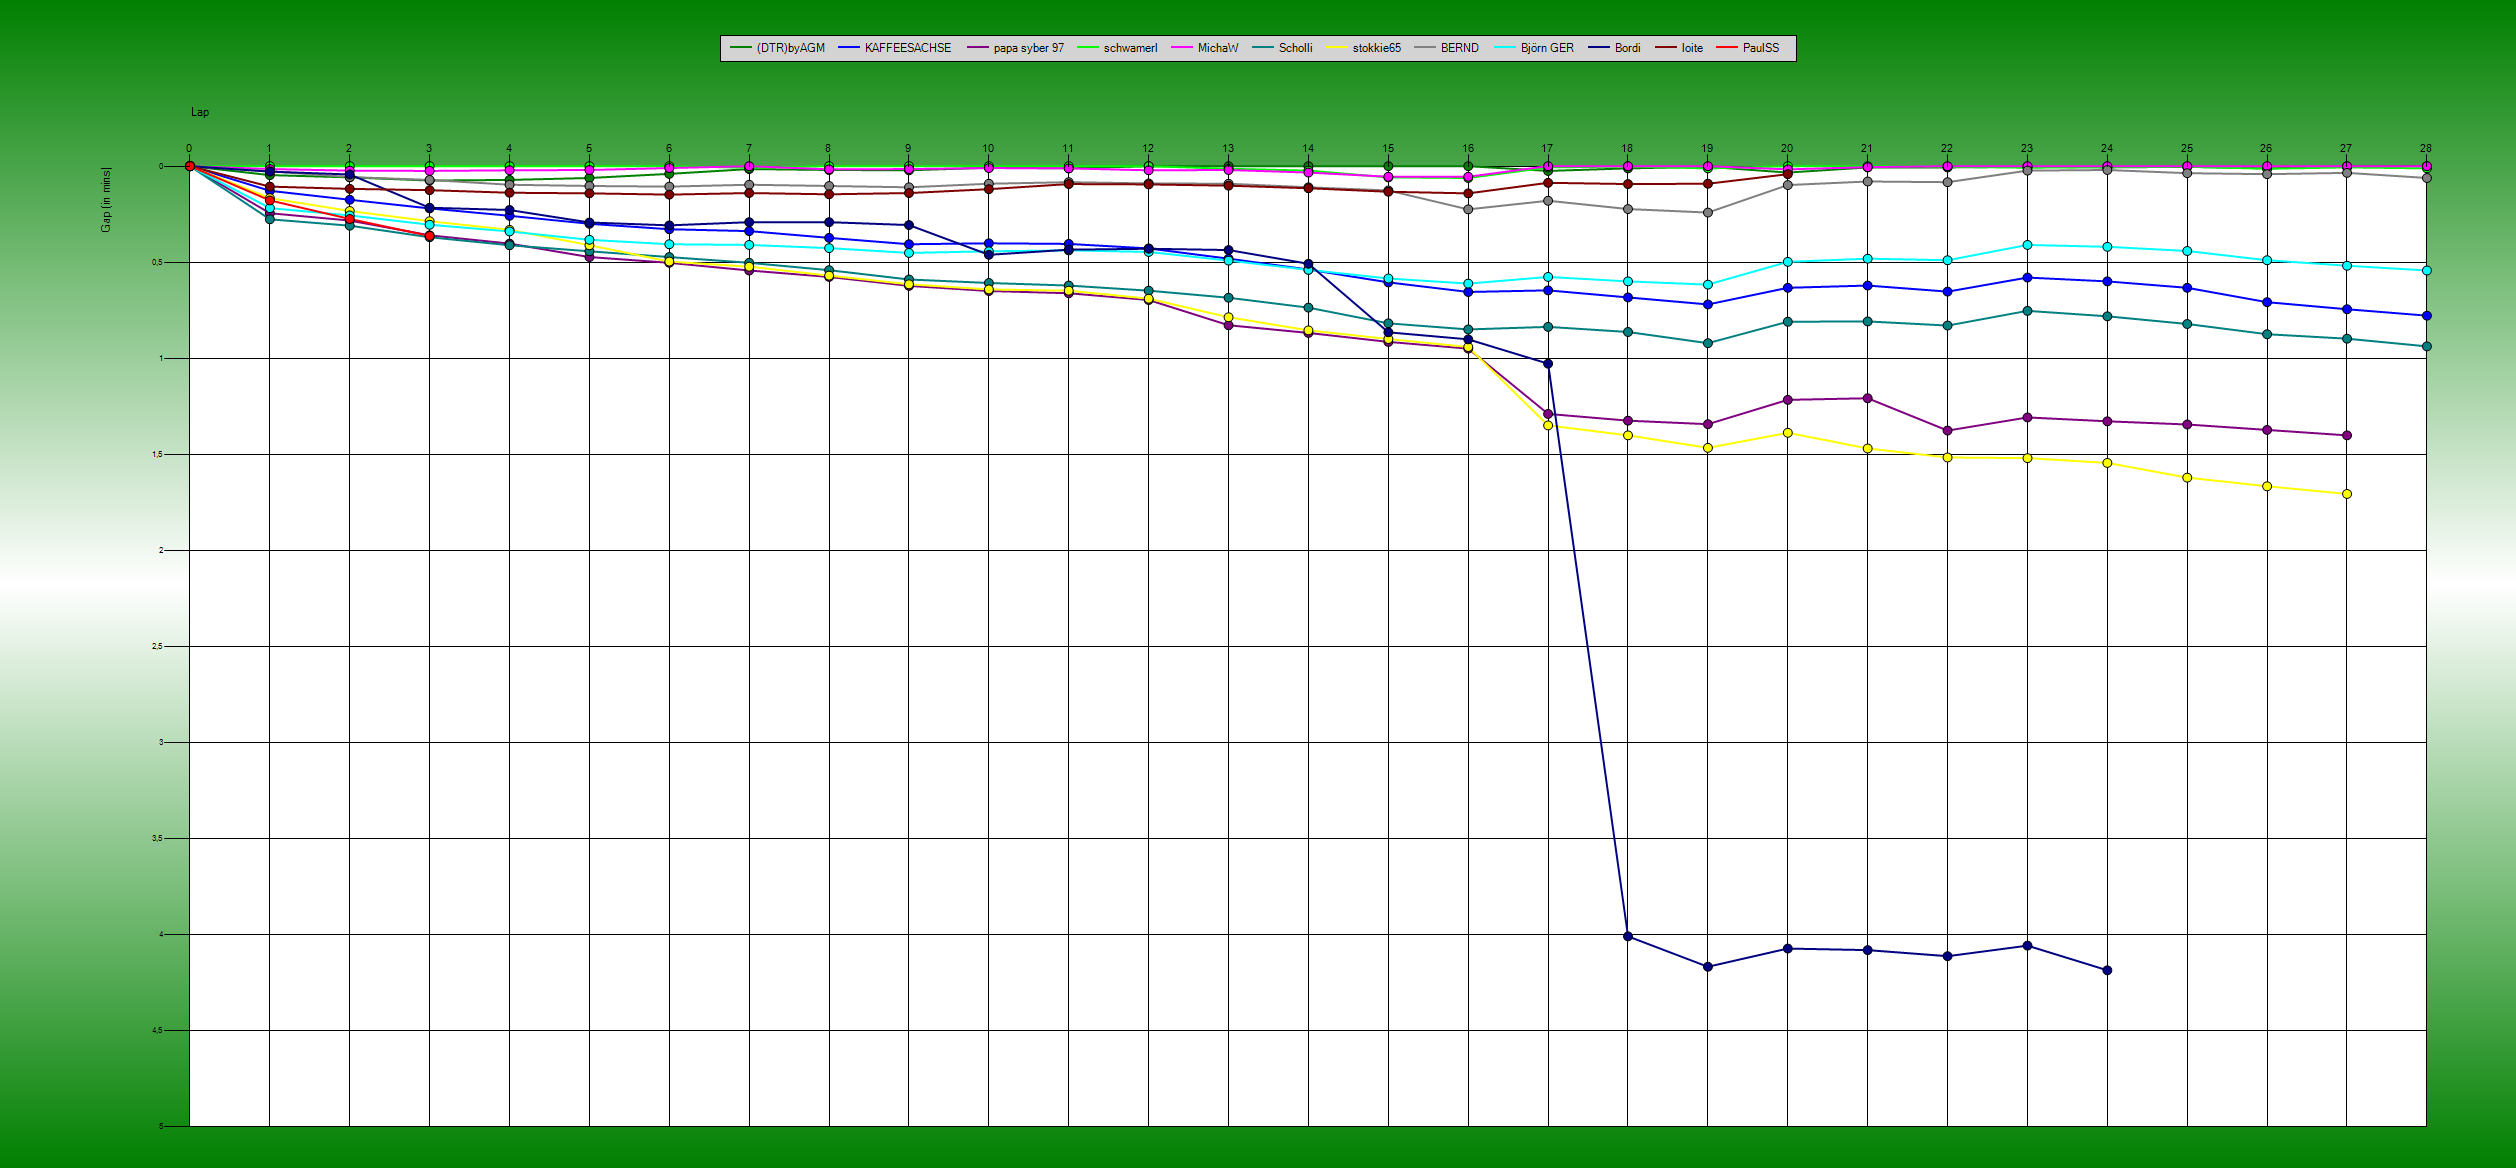This screenshot has width=2516, height=1168.
Task: Click stokkie65's yellow marker at lap 27
Action: tap(2347, 494)
